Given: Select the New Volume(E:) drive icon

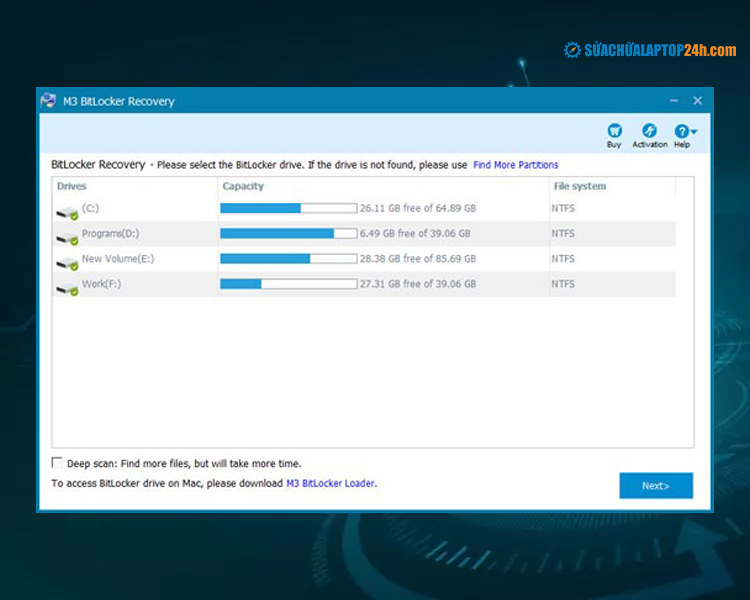Looking at the screenshot, I should pyautogui.click(x=67, y=264).
